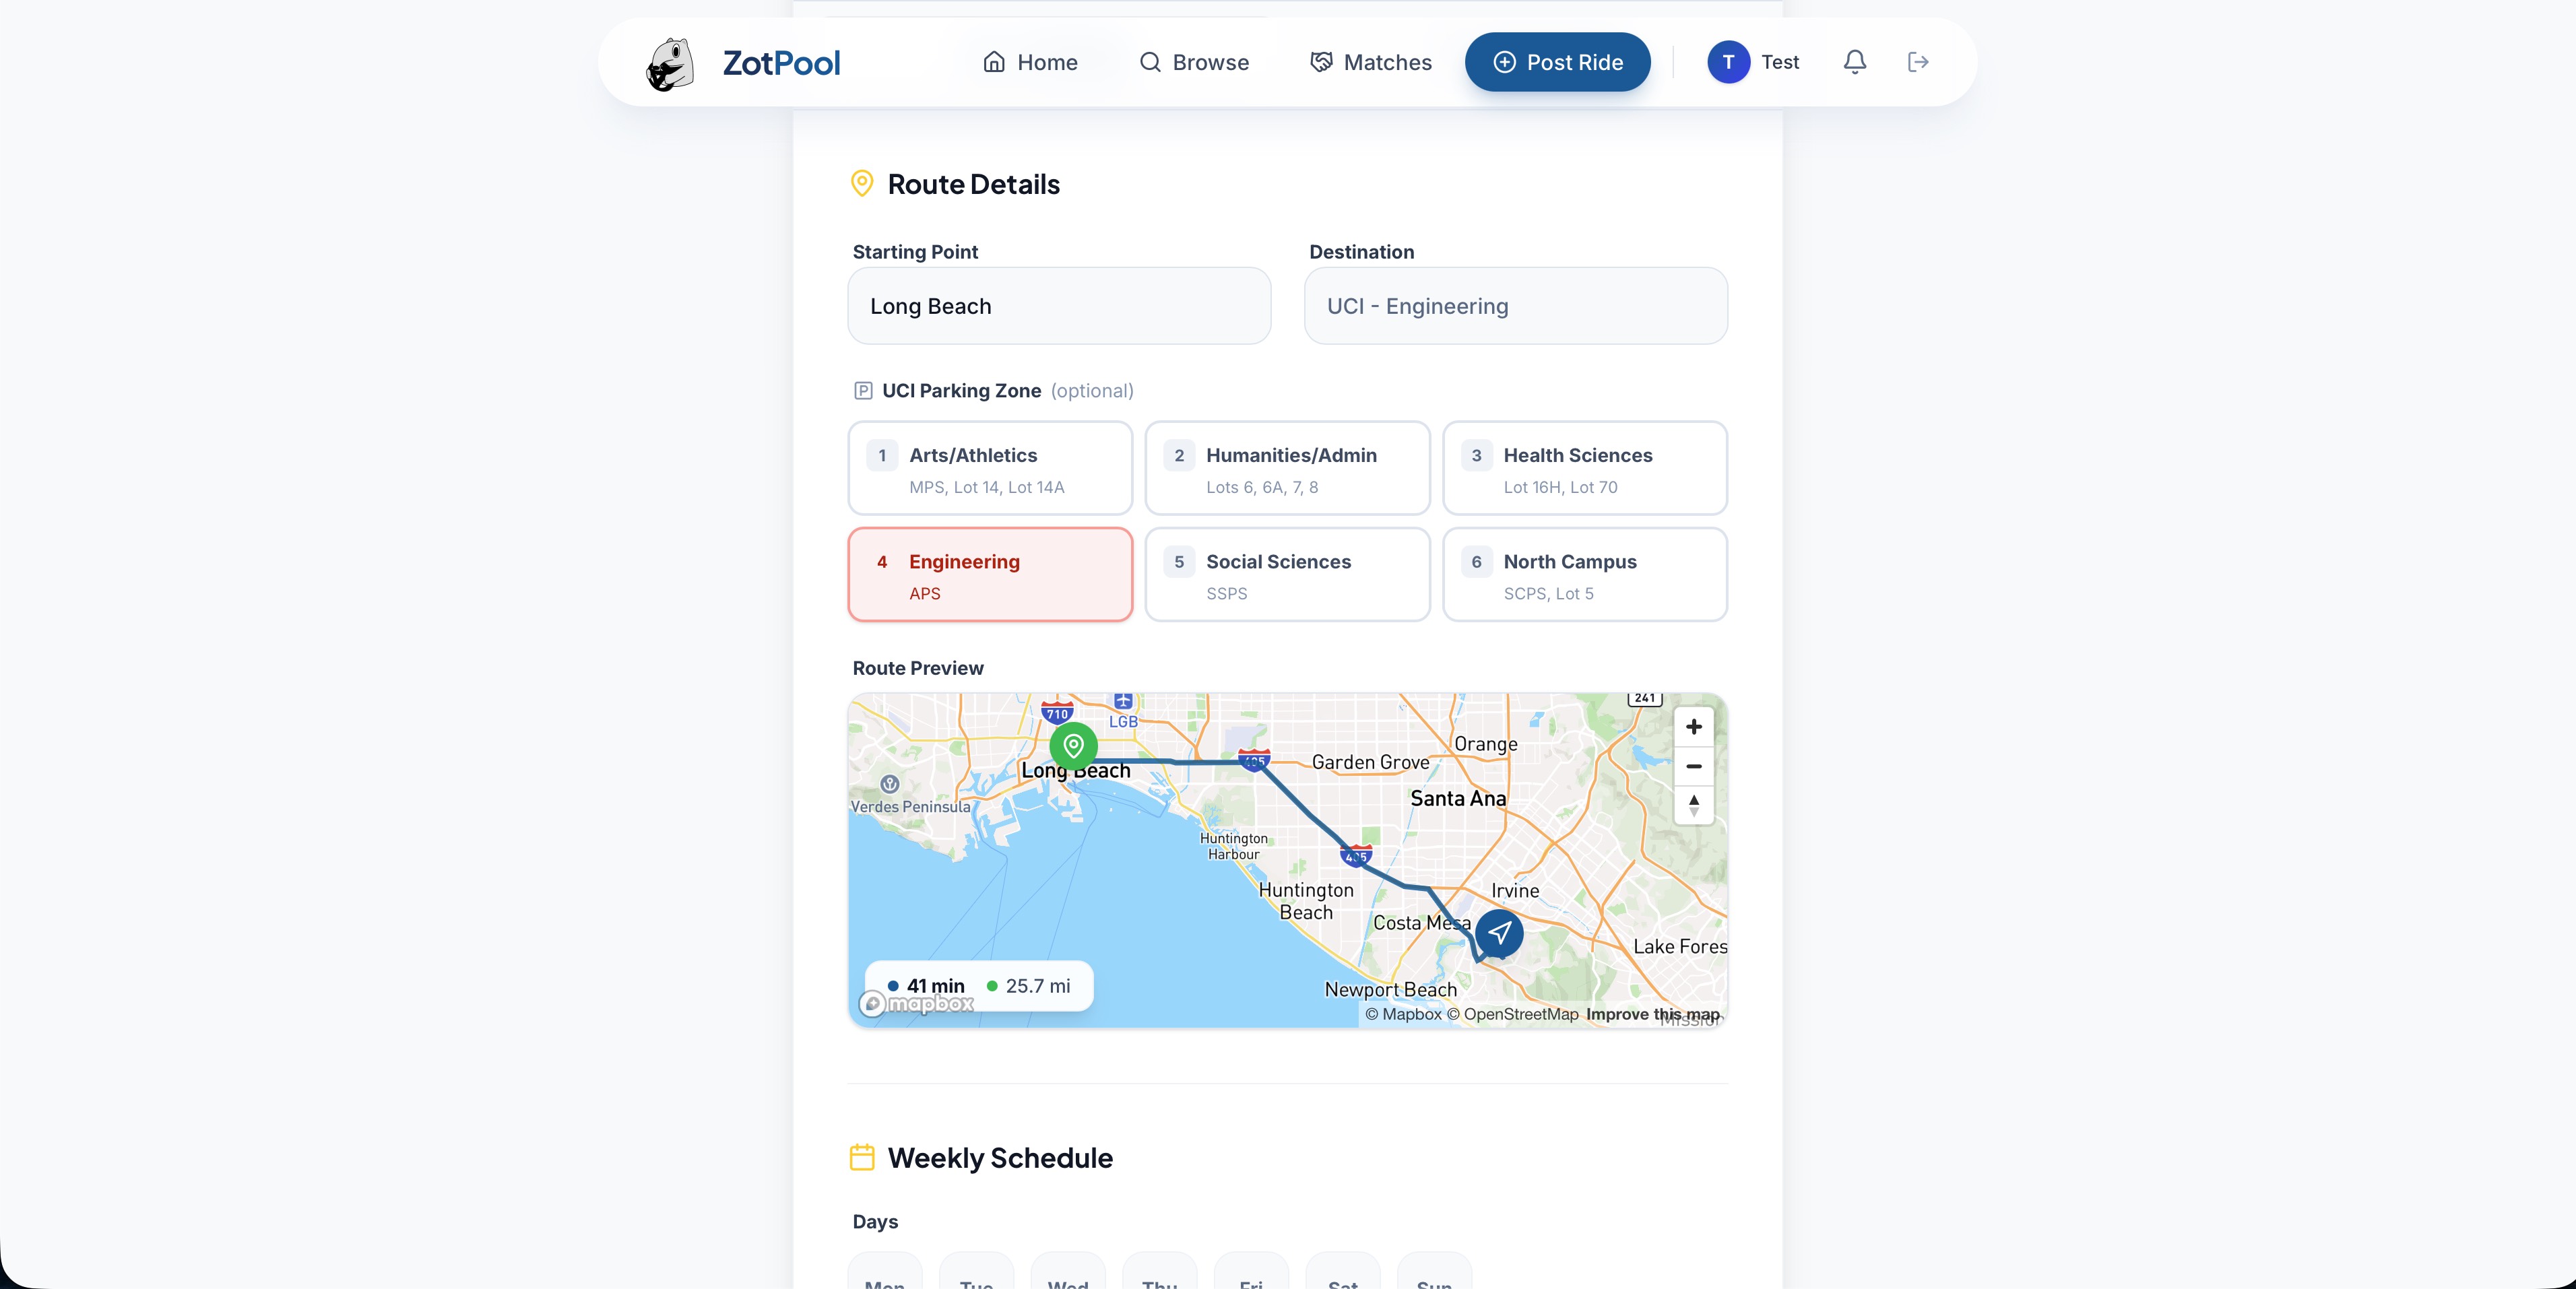Click the Test user avatar

1728,62
